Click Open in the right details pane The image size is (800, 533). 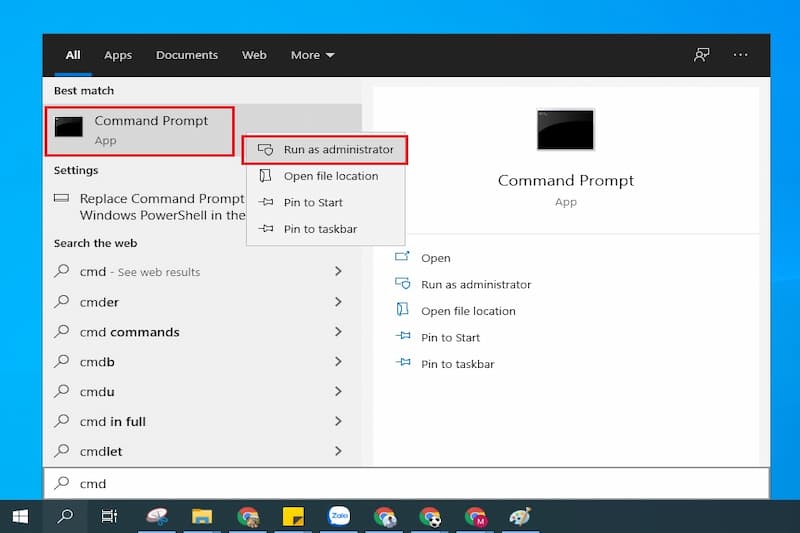(435, 258)
